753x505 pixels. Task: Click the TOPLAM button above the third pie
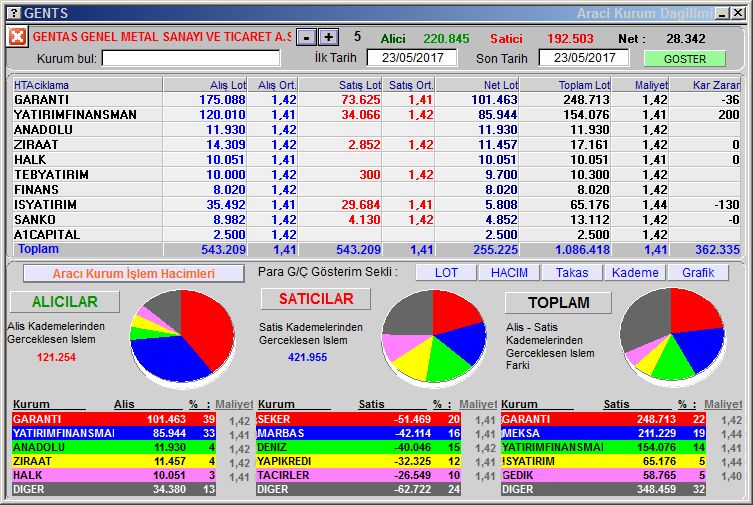coord(559,302)
